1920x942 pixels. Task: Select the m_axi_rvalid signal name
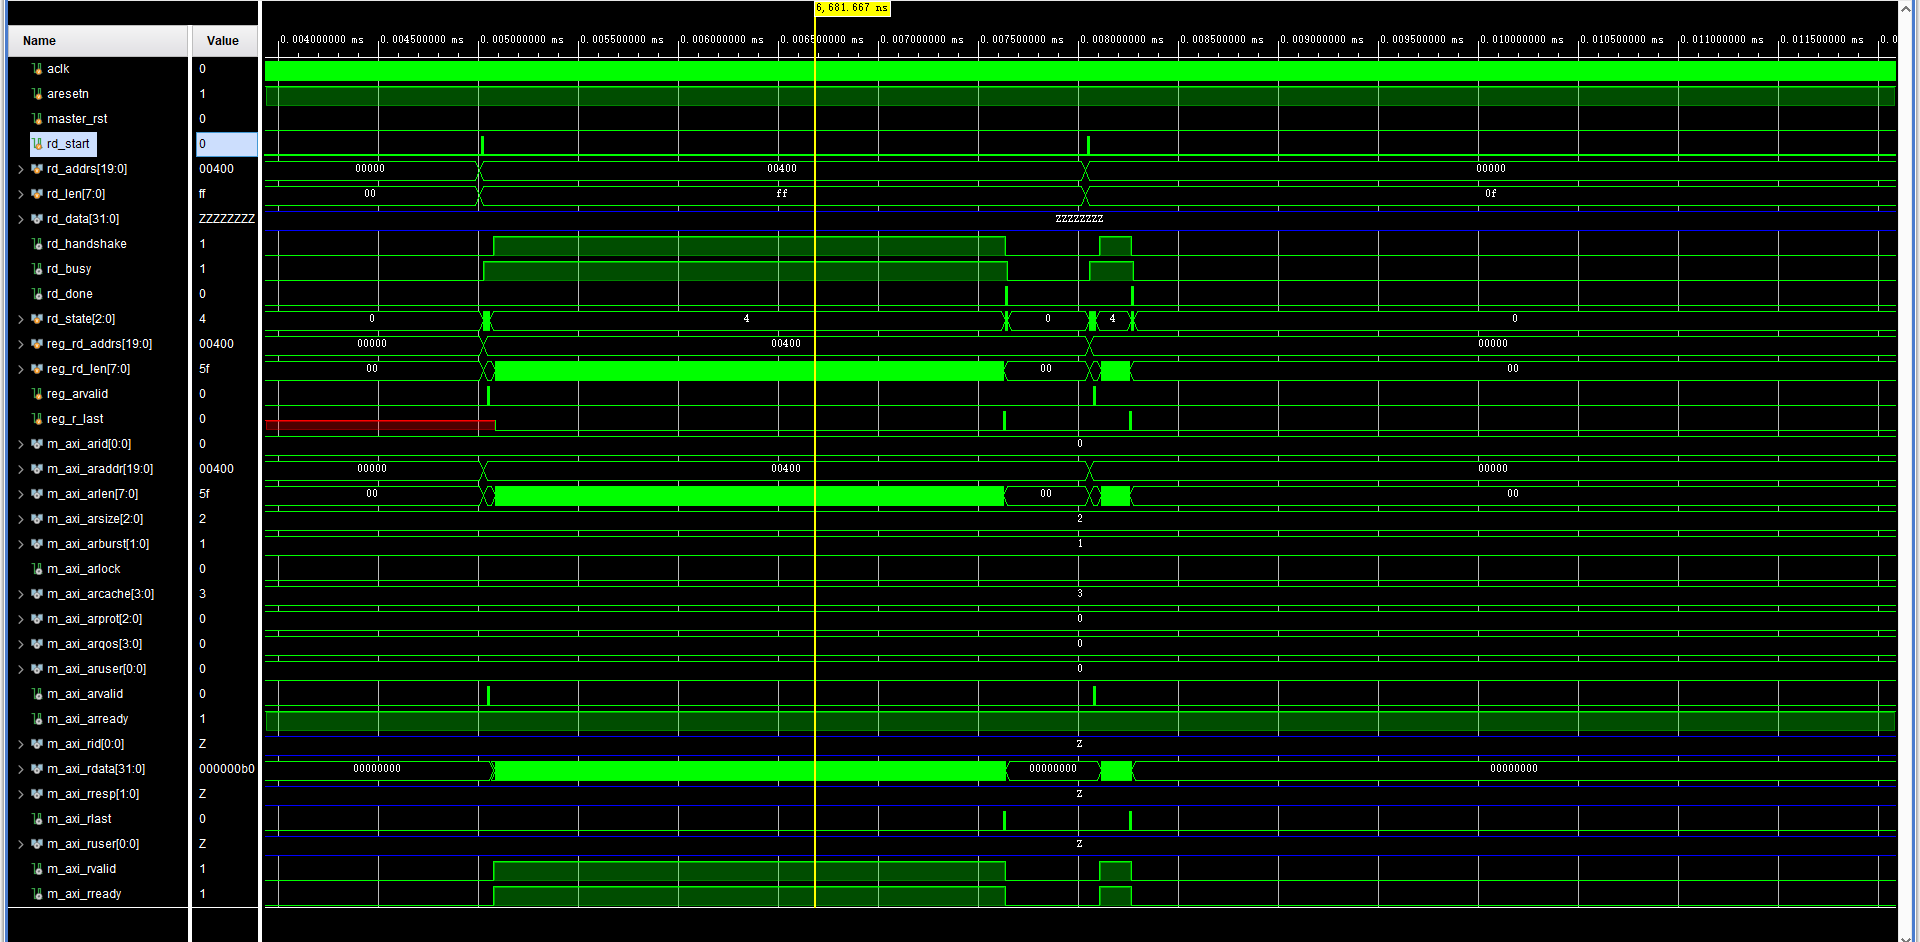click(84, 869)
